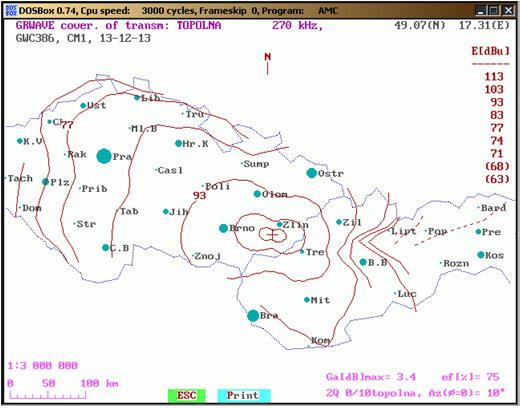Click the 93 contour label near Poli
The image size is (520, 408).
point(199,195)
